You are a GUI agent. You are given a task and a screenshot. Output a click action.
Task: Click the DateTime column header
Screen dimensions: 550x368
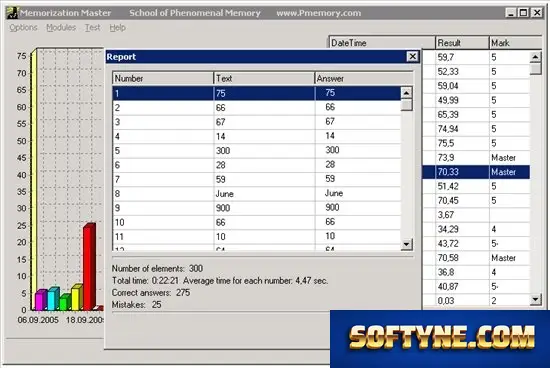382,43
